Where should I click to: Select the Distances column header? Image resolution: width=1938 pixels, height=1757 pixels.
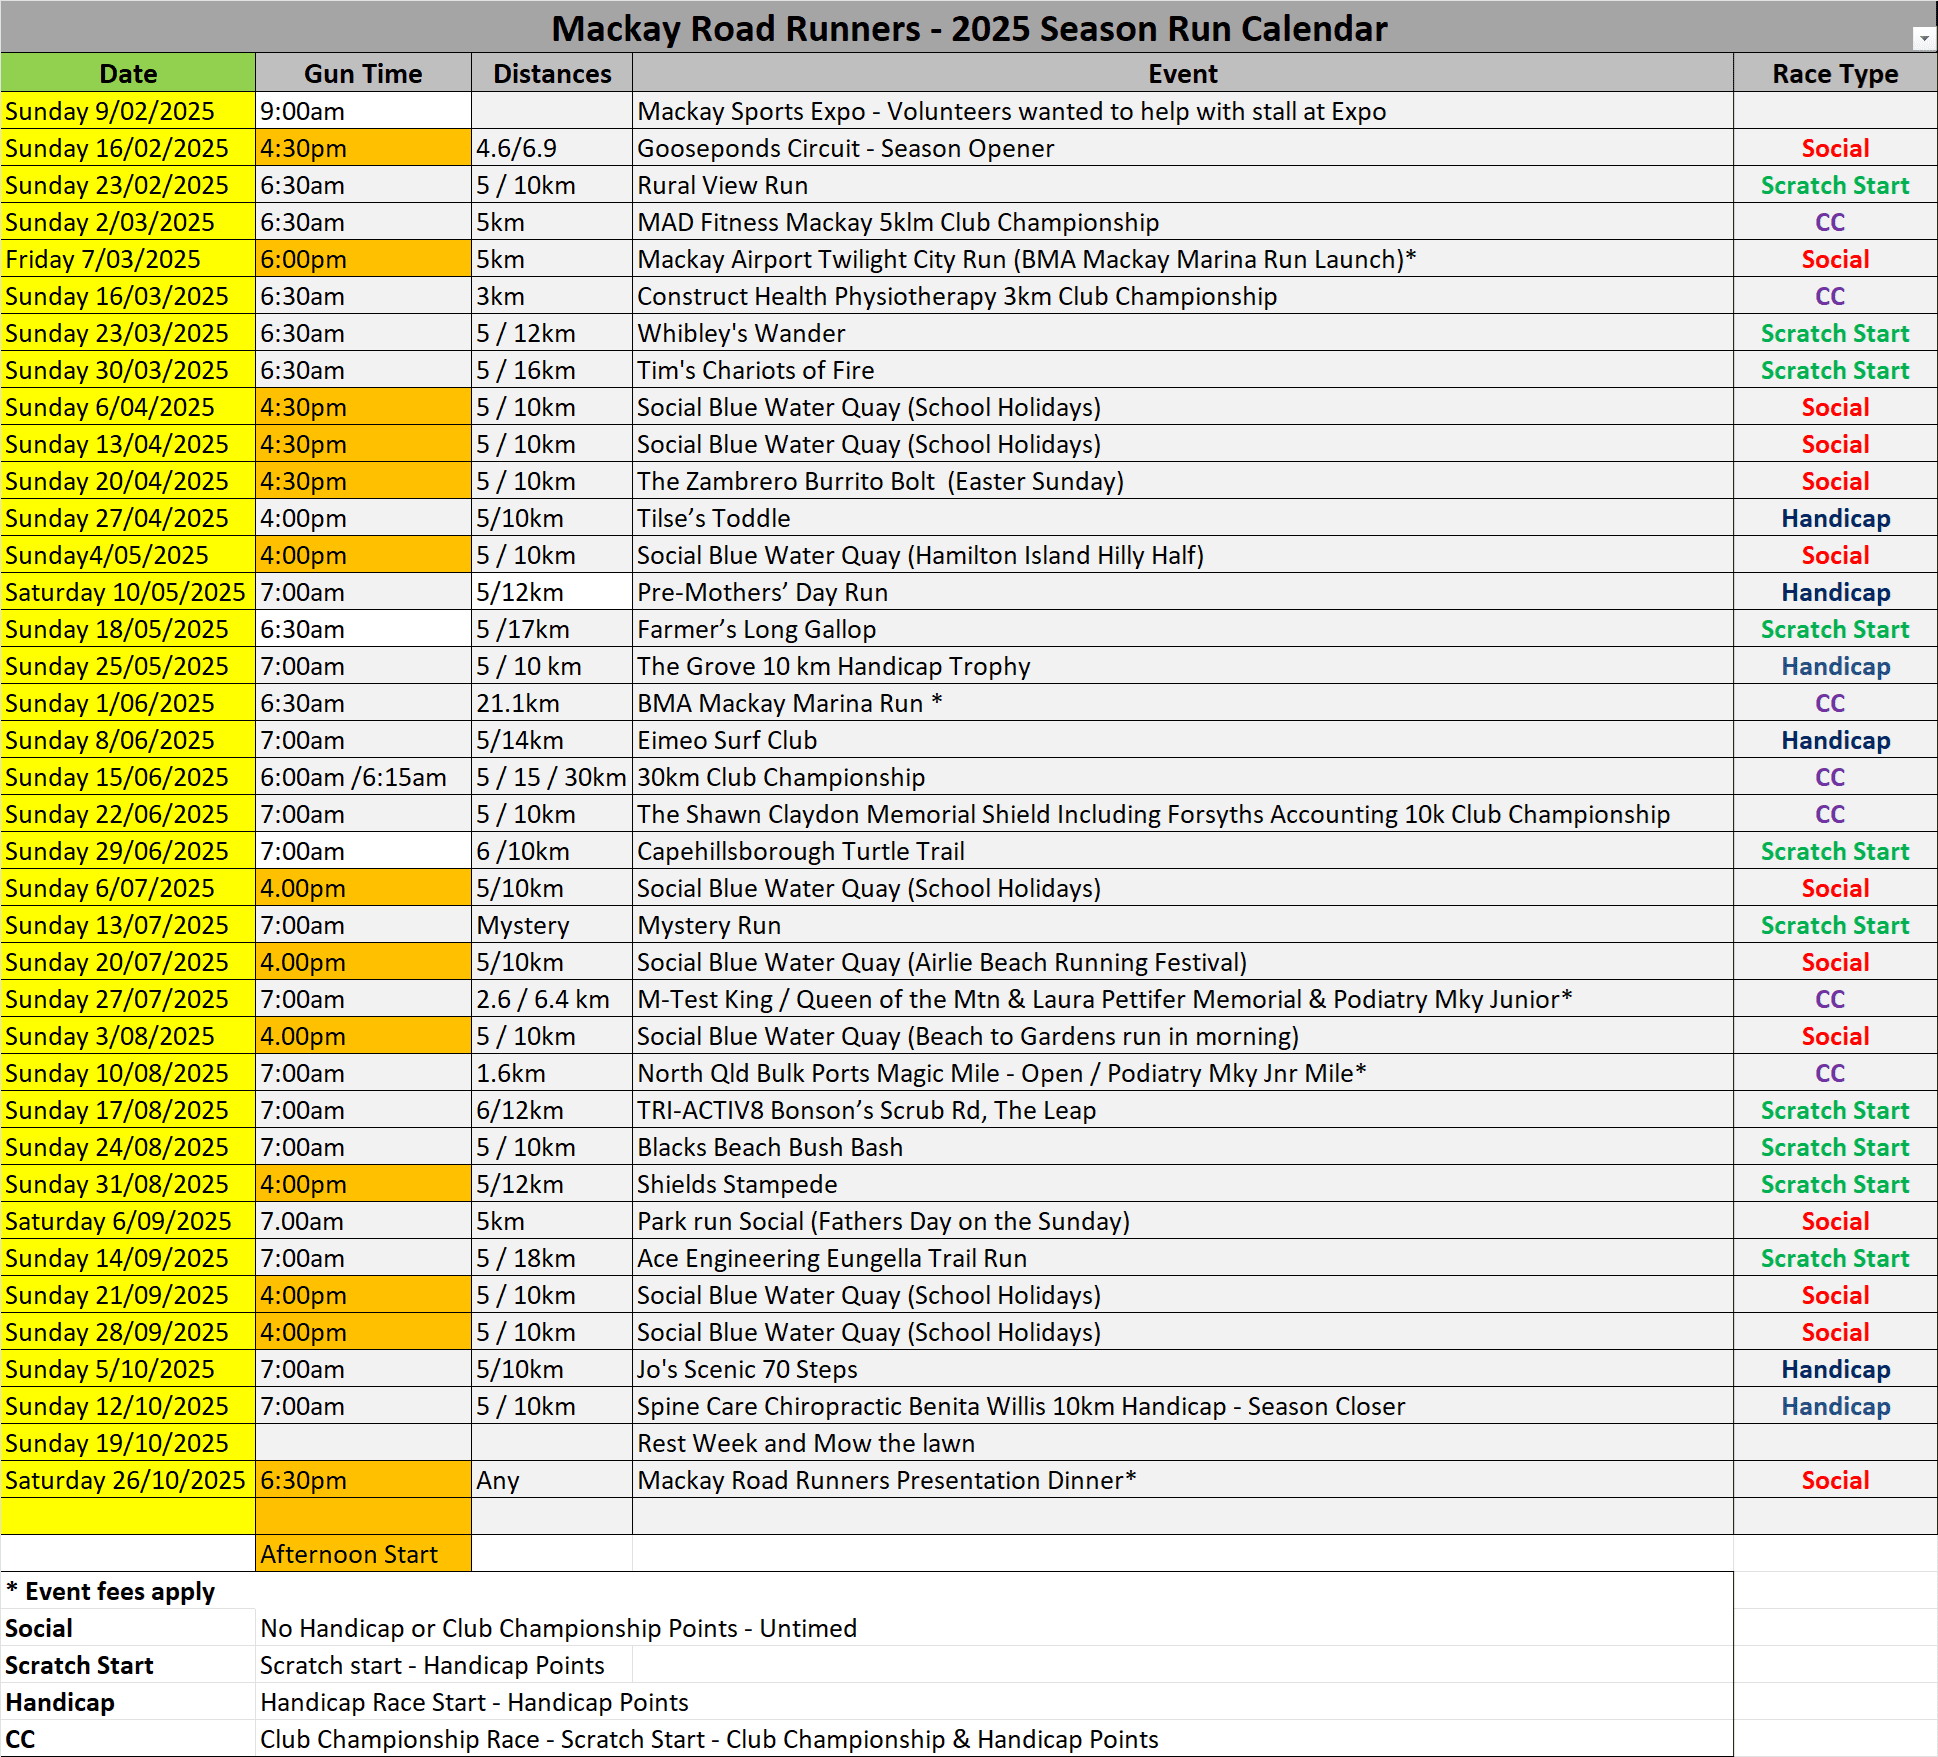coord(552,73)
